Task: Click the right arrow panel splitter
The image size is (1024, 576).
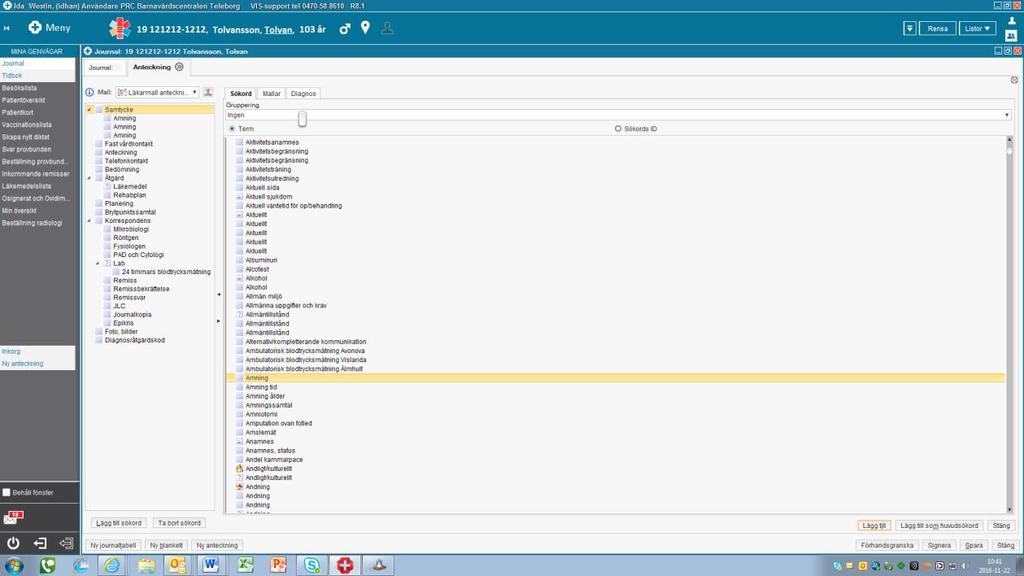Action: pyautogui.click(x=219, y=321)
